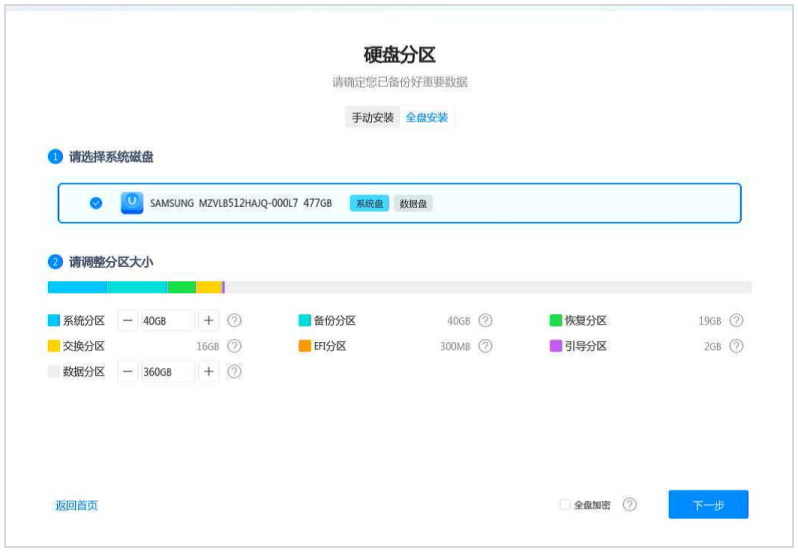
Task: Click the blue SAMSUNG disk icon
Action: point(132,202)
